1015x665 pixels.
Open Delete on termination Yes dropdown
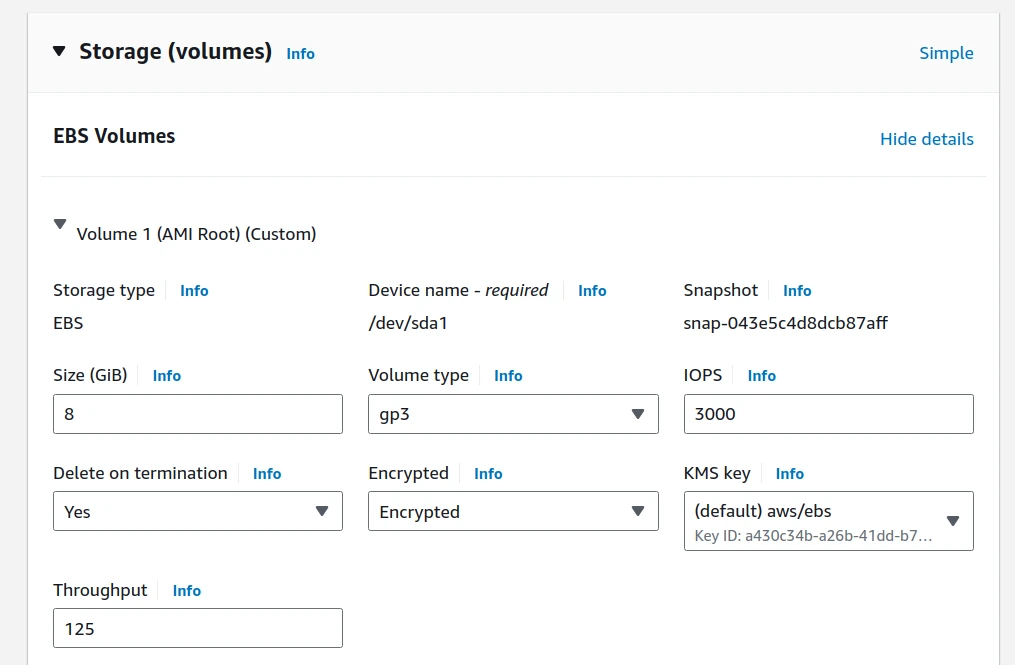click(x=197, y=512)
